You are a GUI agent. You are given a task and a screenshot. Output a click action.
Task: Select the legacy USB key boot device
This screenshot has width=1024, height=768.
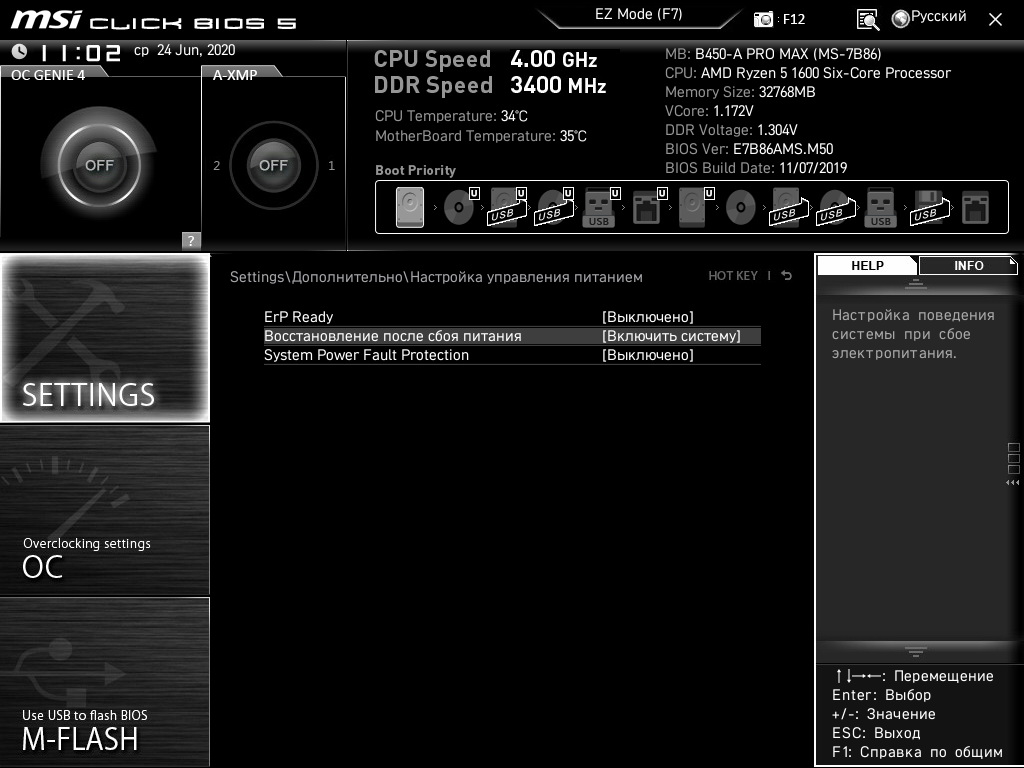[x=880, y=208]
